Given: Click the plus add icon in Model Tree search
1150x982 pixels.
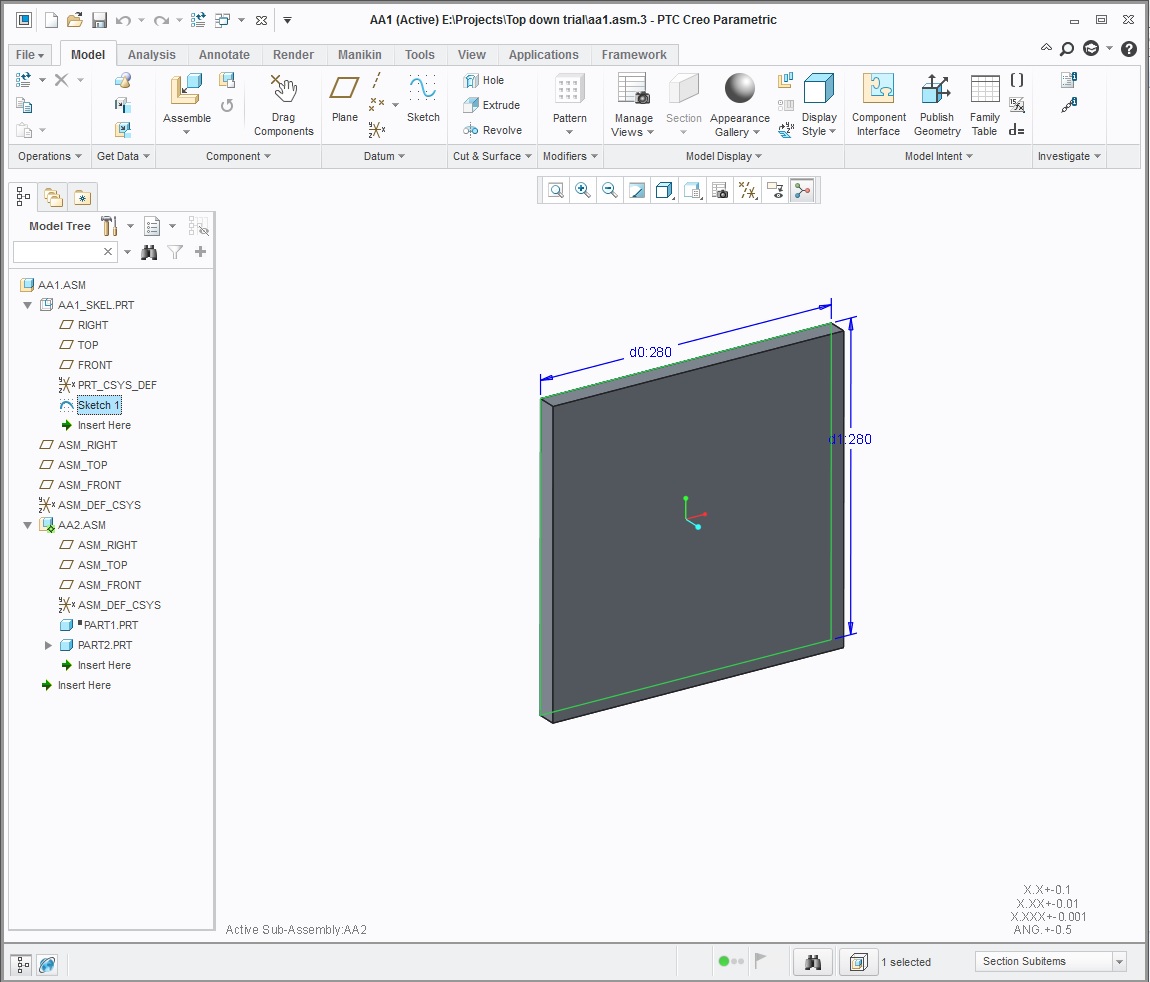Looking at the screenshot, I should (x=200, y=252).
